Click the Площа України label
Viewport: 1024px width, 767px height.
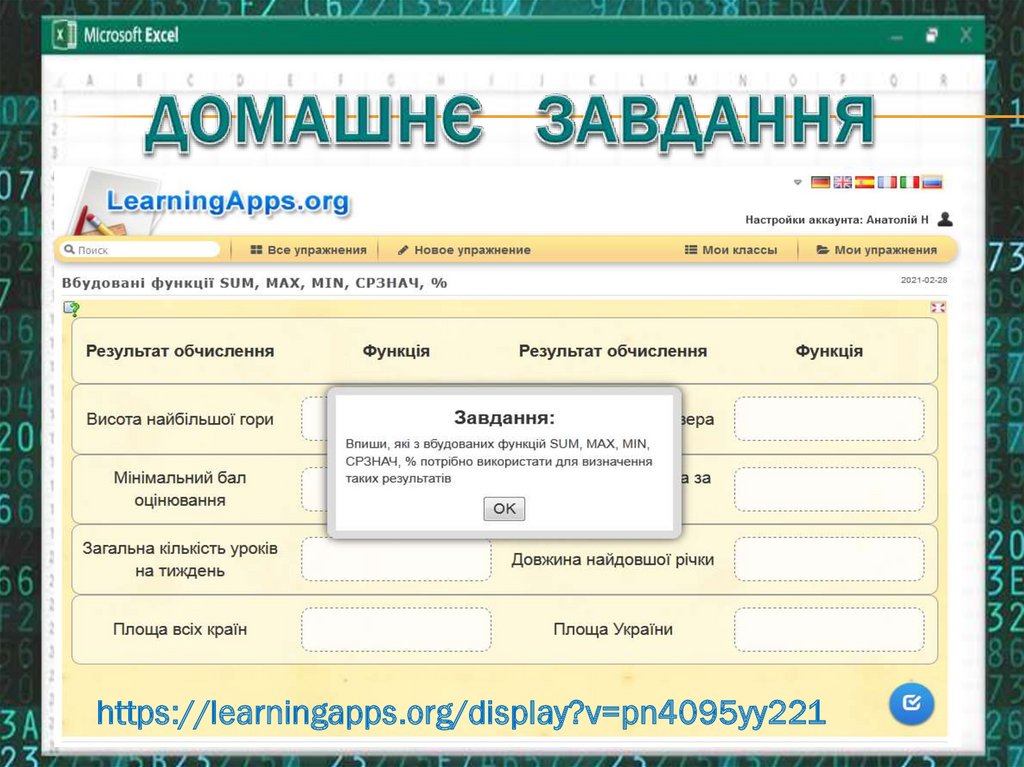coord(613,629)
